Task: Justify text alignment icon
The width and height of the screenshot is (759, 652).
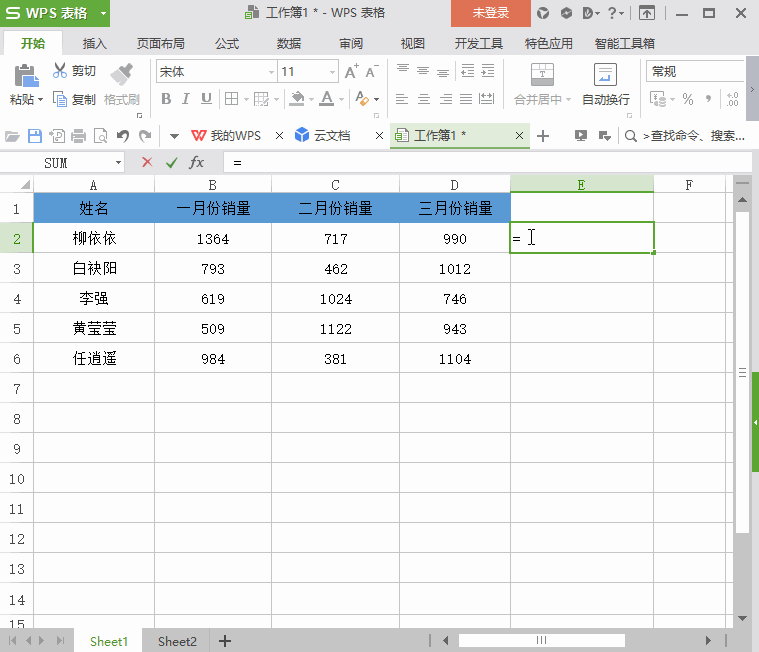Action: pos(466,99)
